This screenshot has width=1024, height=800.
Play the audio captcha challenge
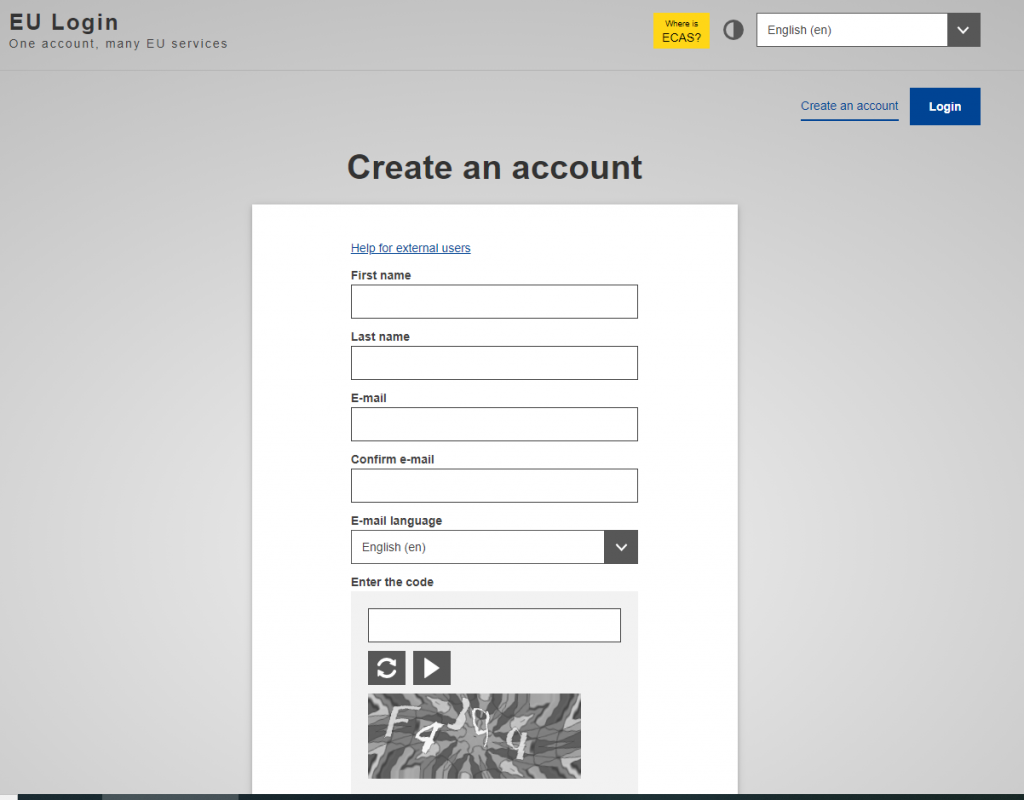tap(432, 668)
